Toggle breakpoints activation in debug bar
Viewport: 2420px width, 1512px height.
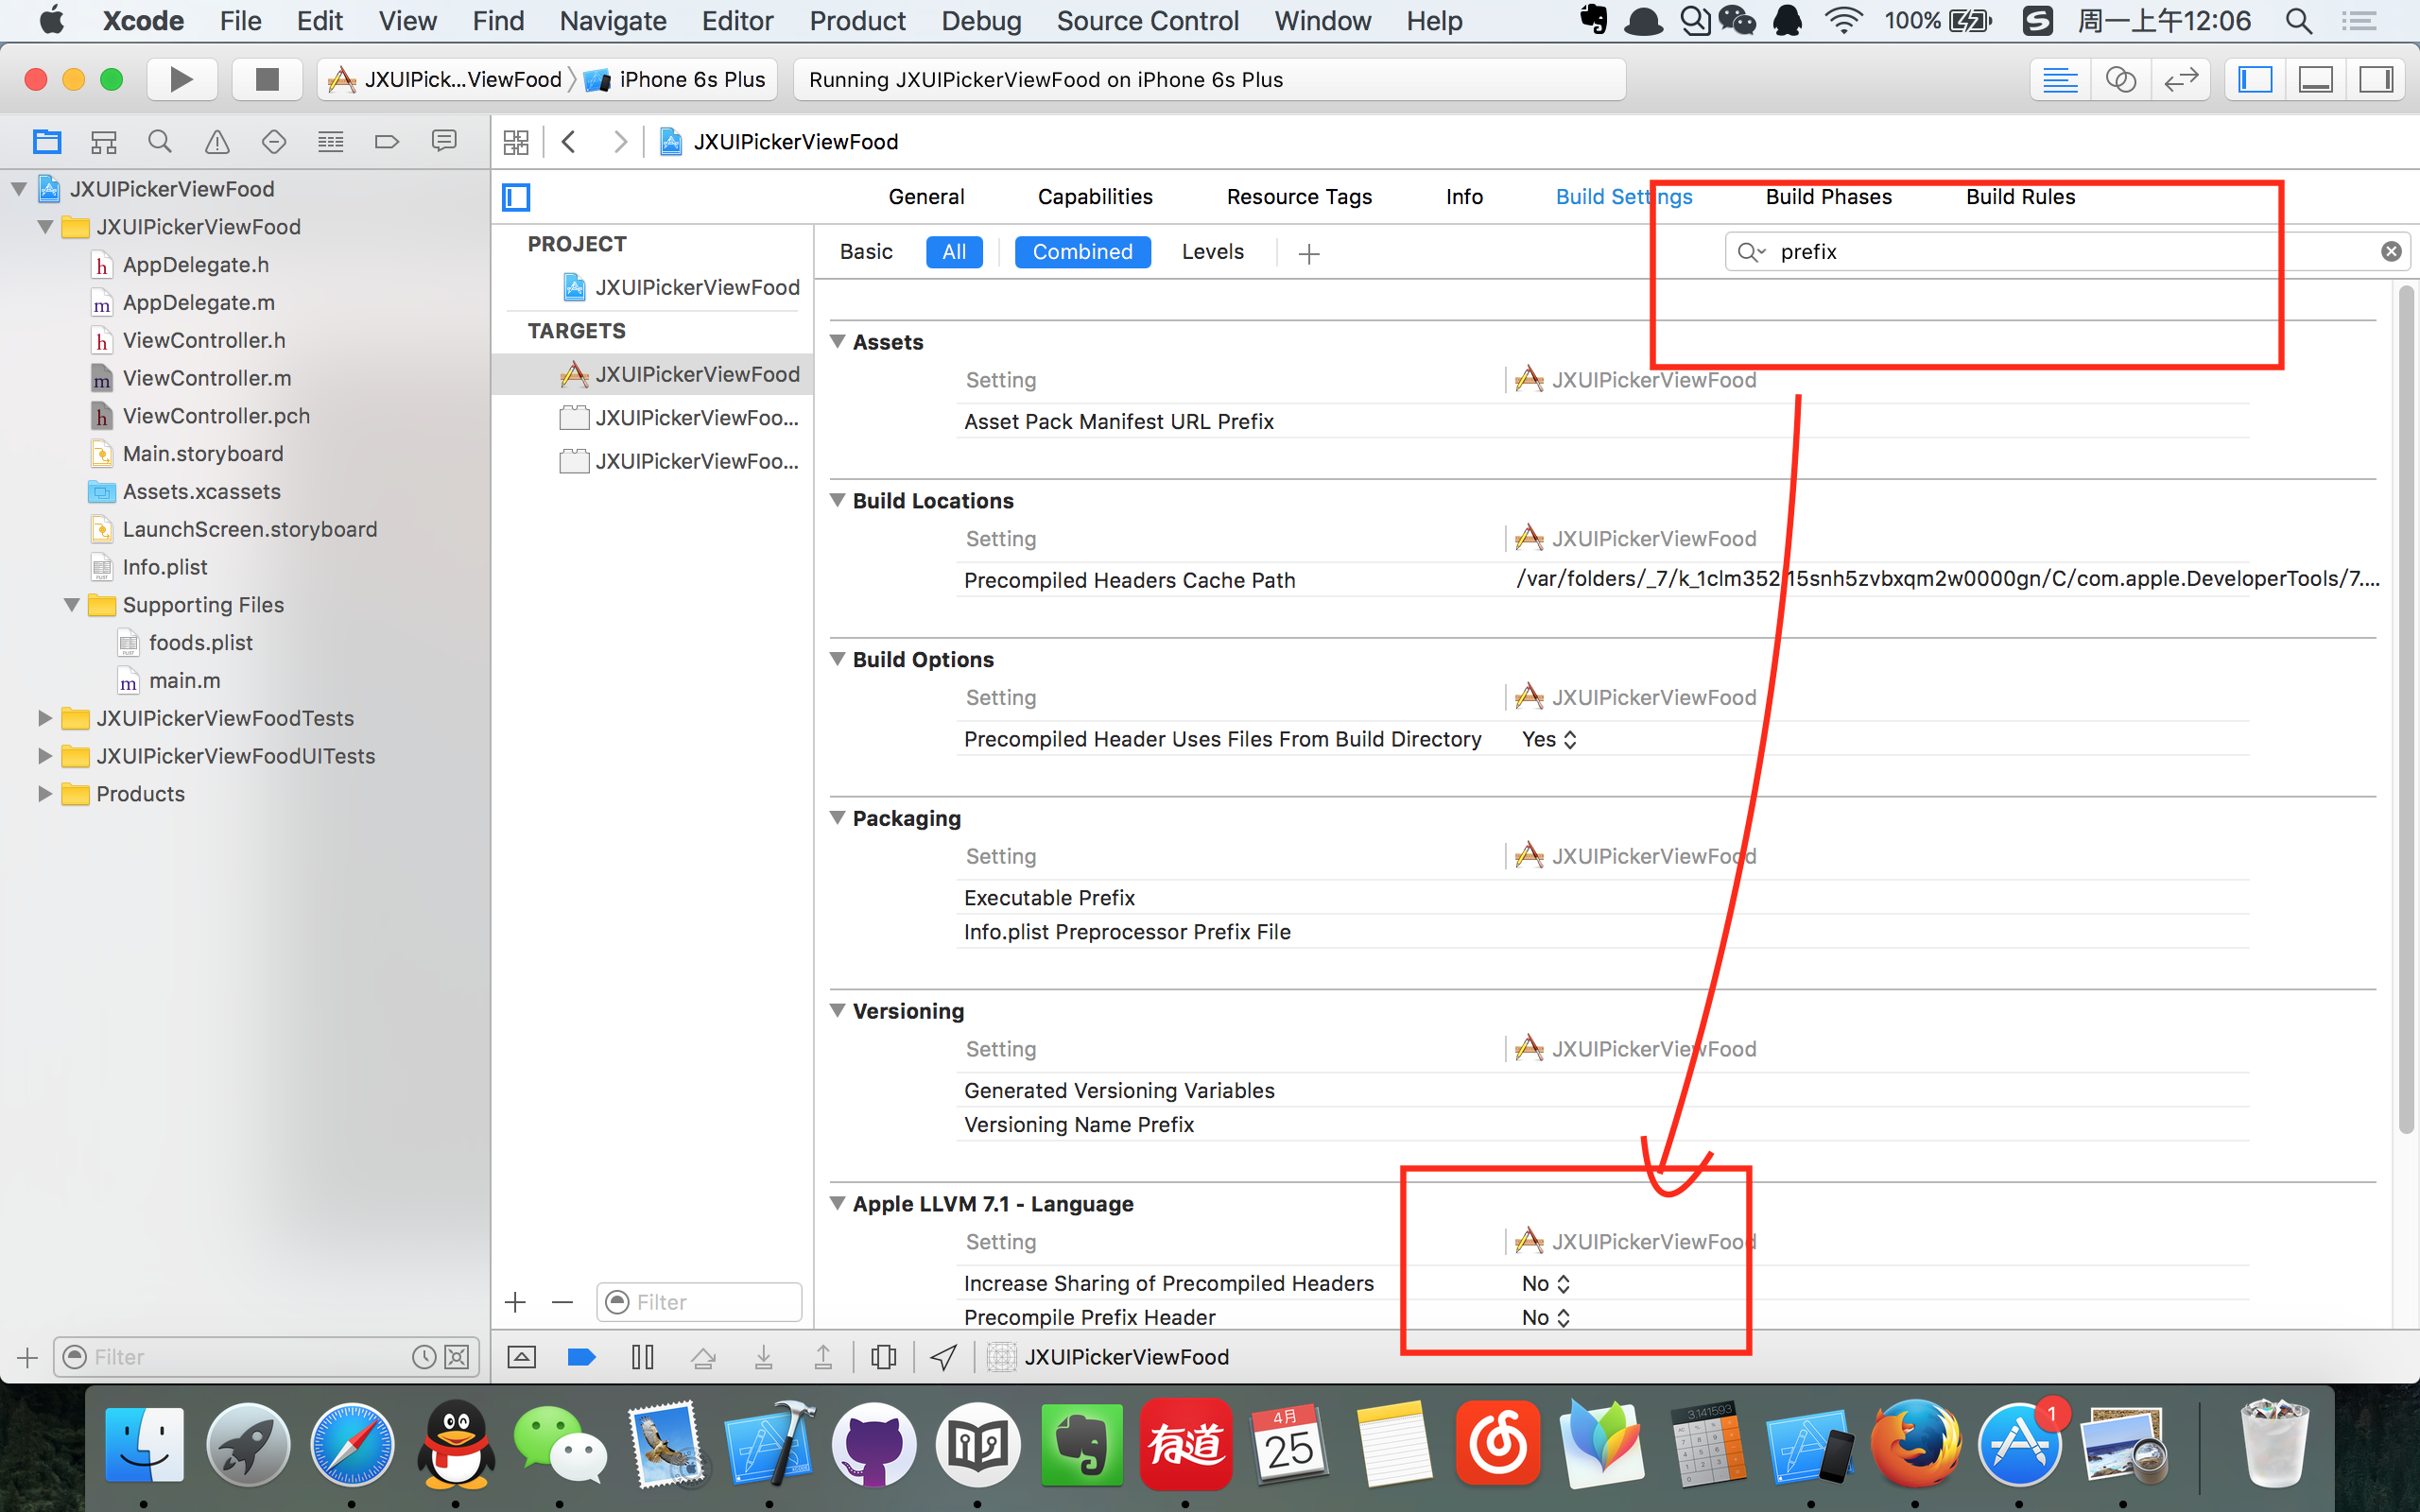[581, 1357]
